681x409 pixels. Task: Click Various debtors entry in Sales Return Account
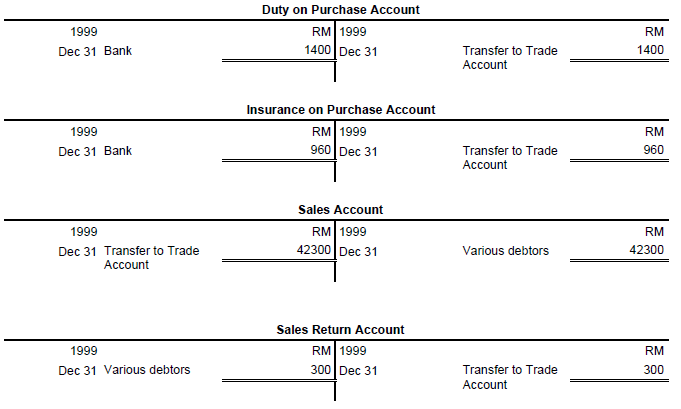[147, 369]
